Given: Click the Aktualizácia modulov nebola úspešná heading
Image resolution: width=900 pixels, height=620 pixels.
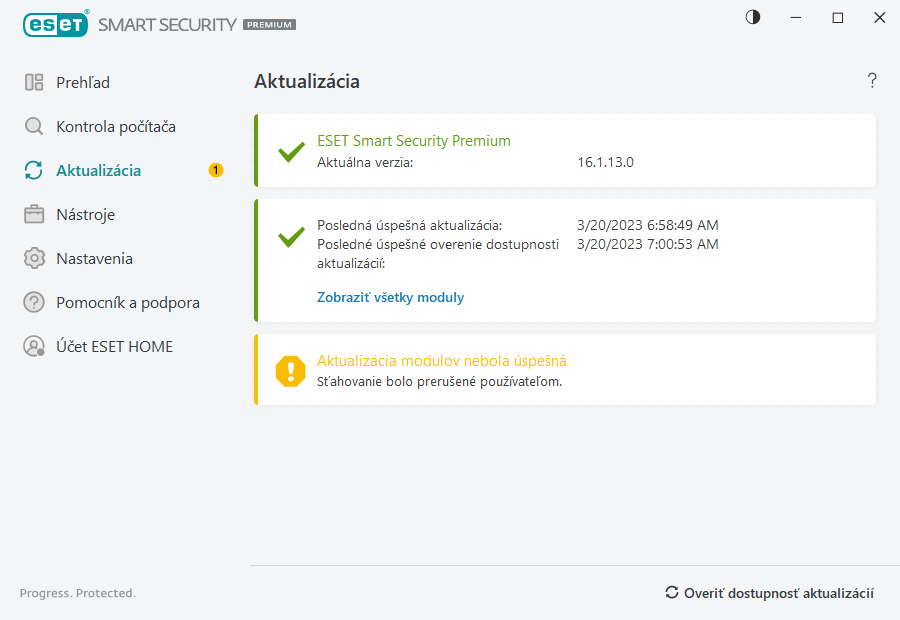Looking at the screenshot, I should tap(441, 361).
